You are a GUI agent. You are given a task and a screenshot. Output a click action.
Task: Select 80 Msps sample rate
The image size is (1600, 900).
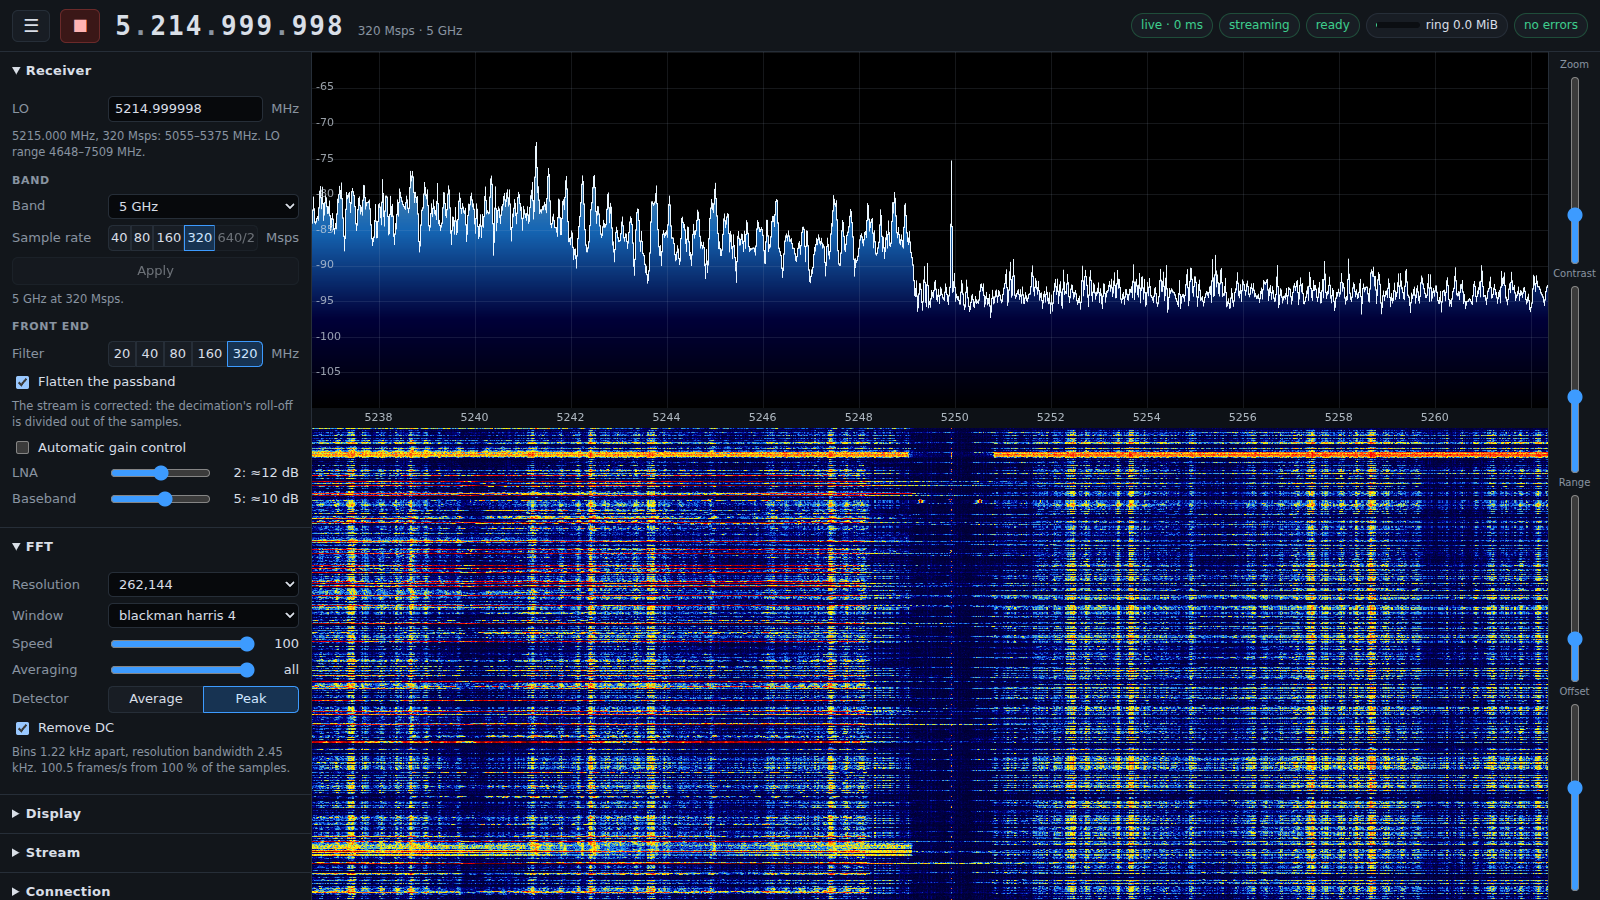pos(142,238)
